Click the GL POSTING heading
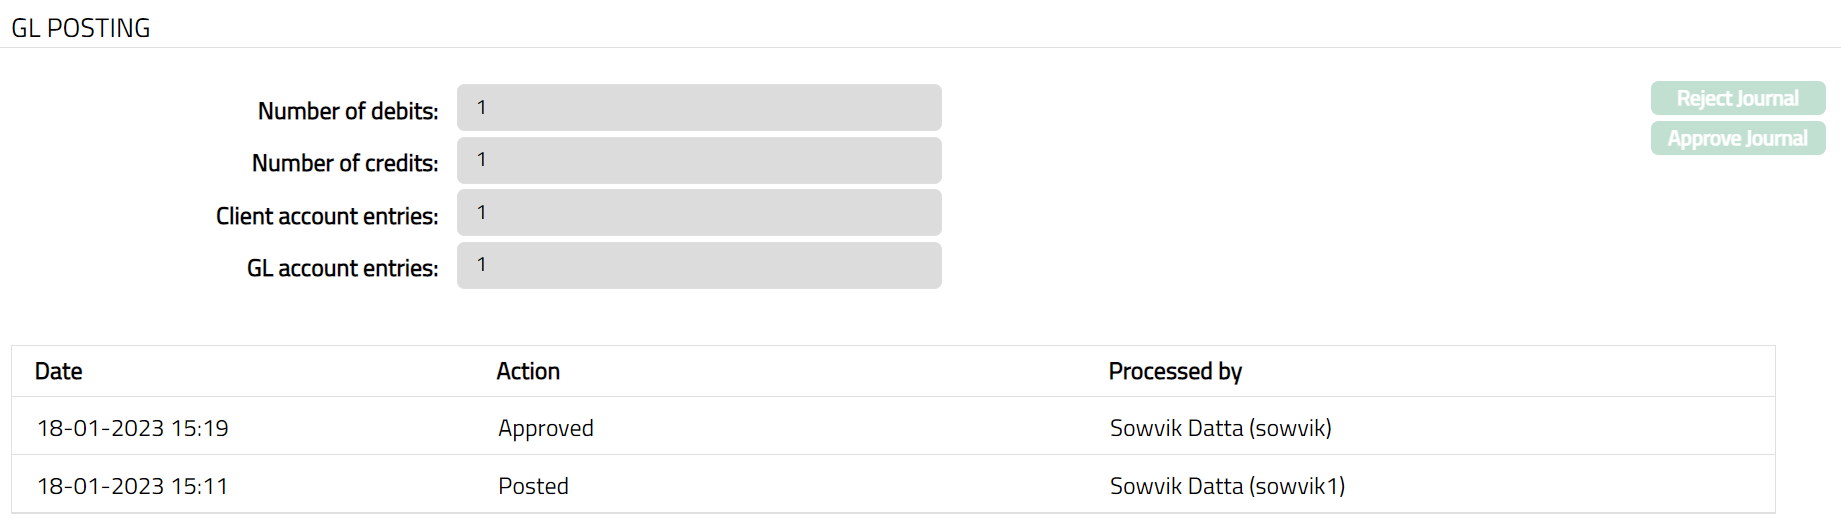Viewport: 1841px width, 527px height. pyautogui.click(x=81, y=28)
